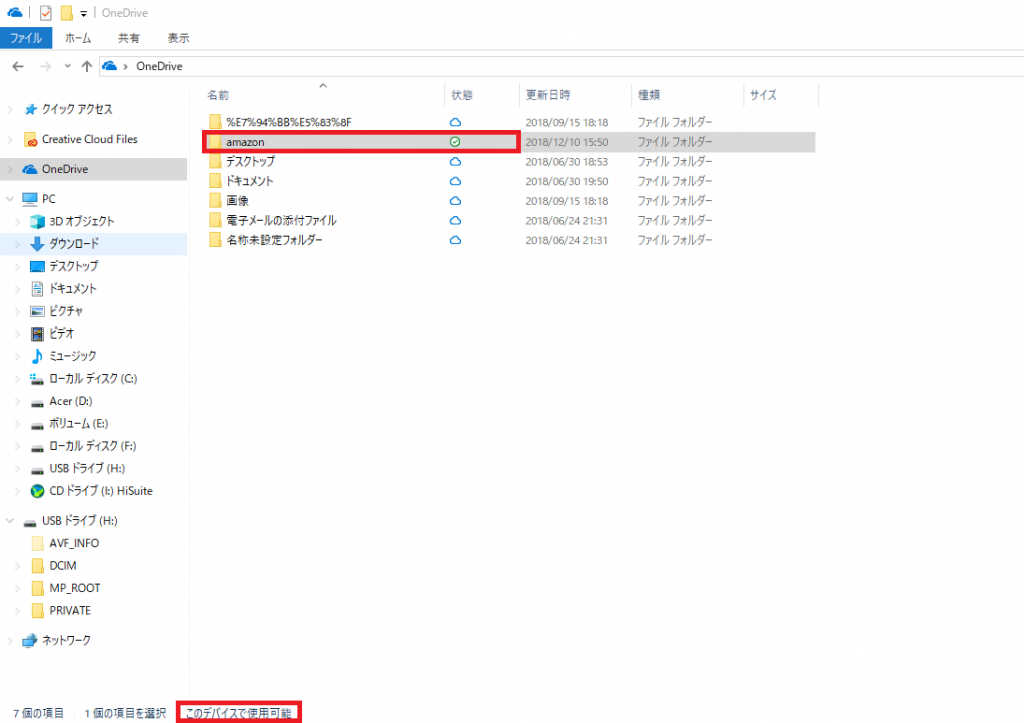
Task: Select the %E7%94%BB%E5%83%8F folder icon
Action: tap(215, 122)
